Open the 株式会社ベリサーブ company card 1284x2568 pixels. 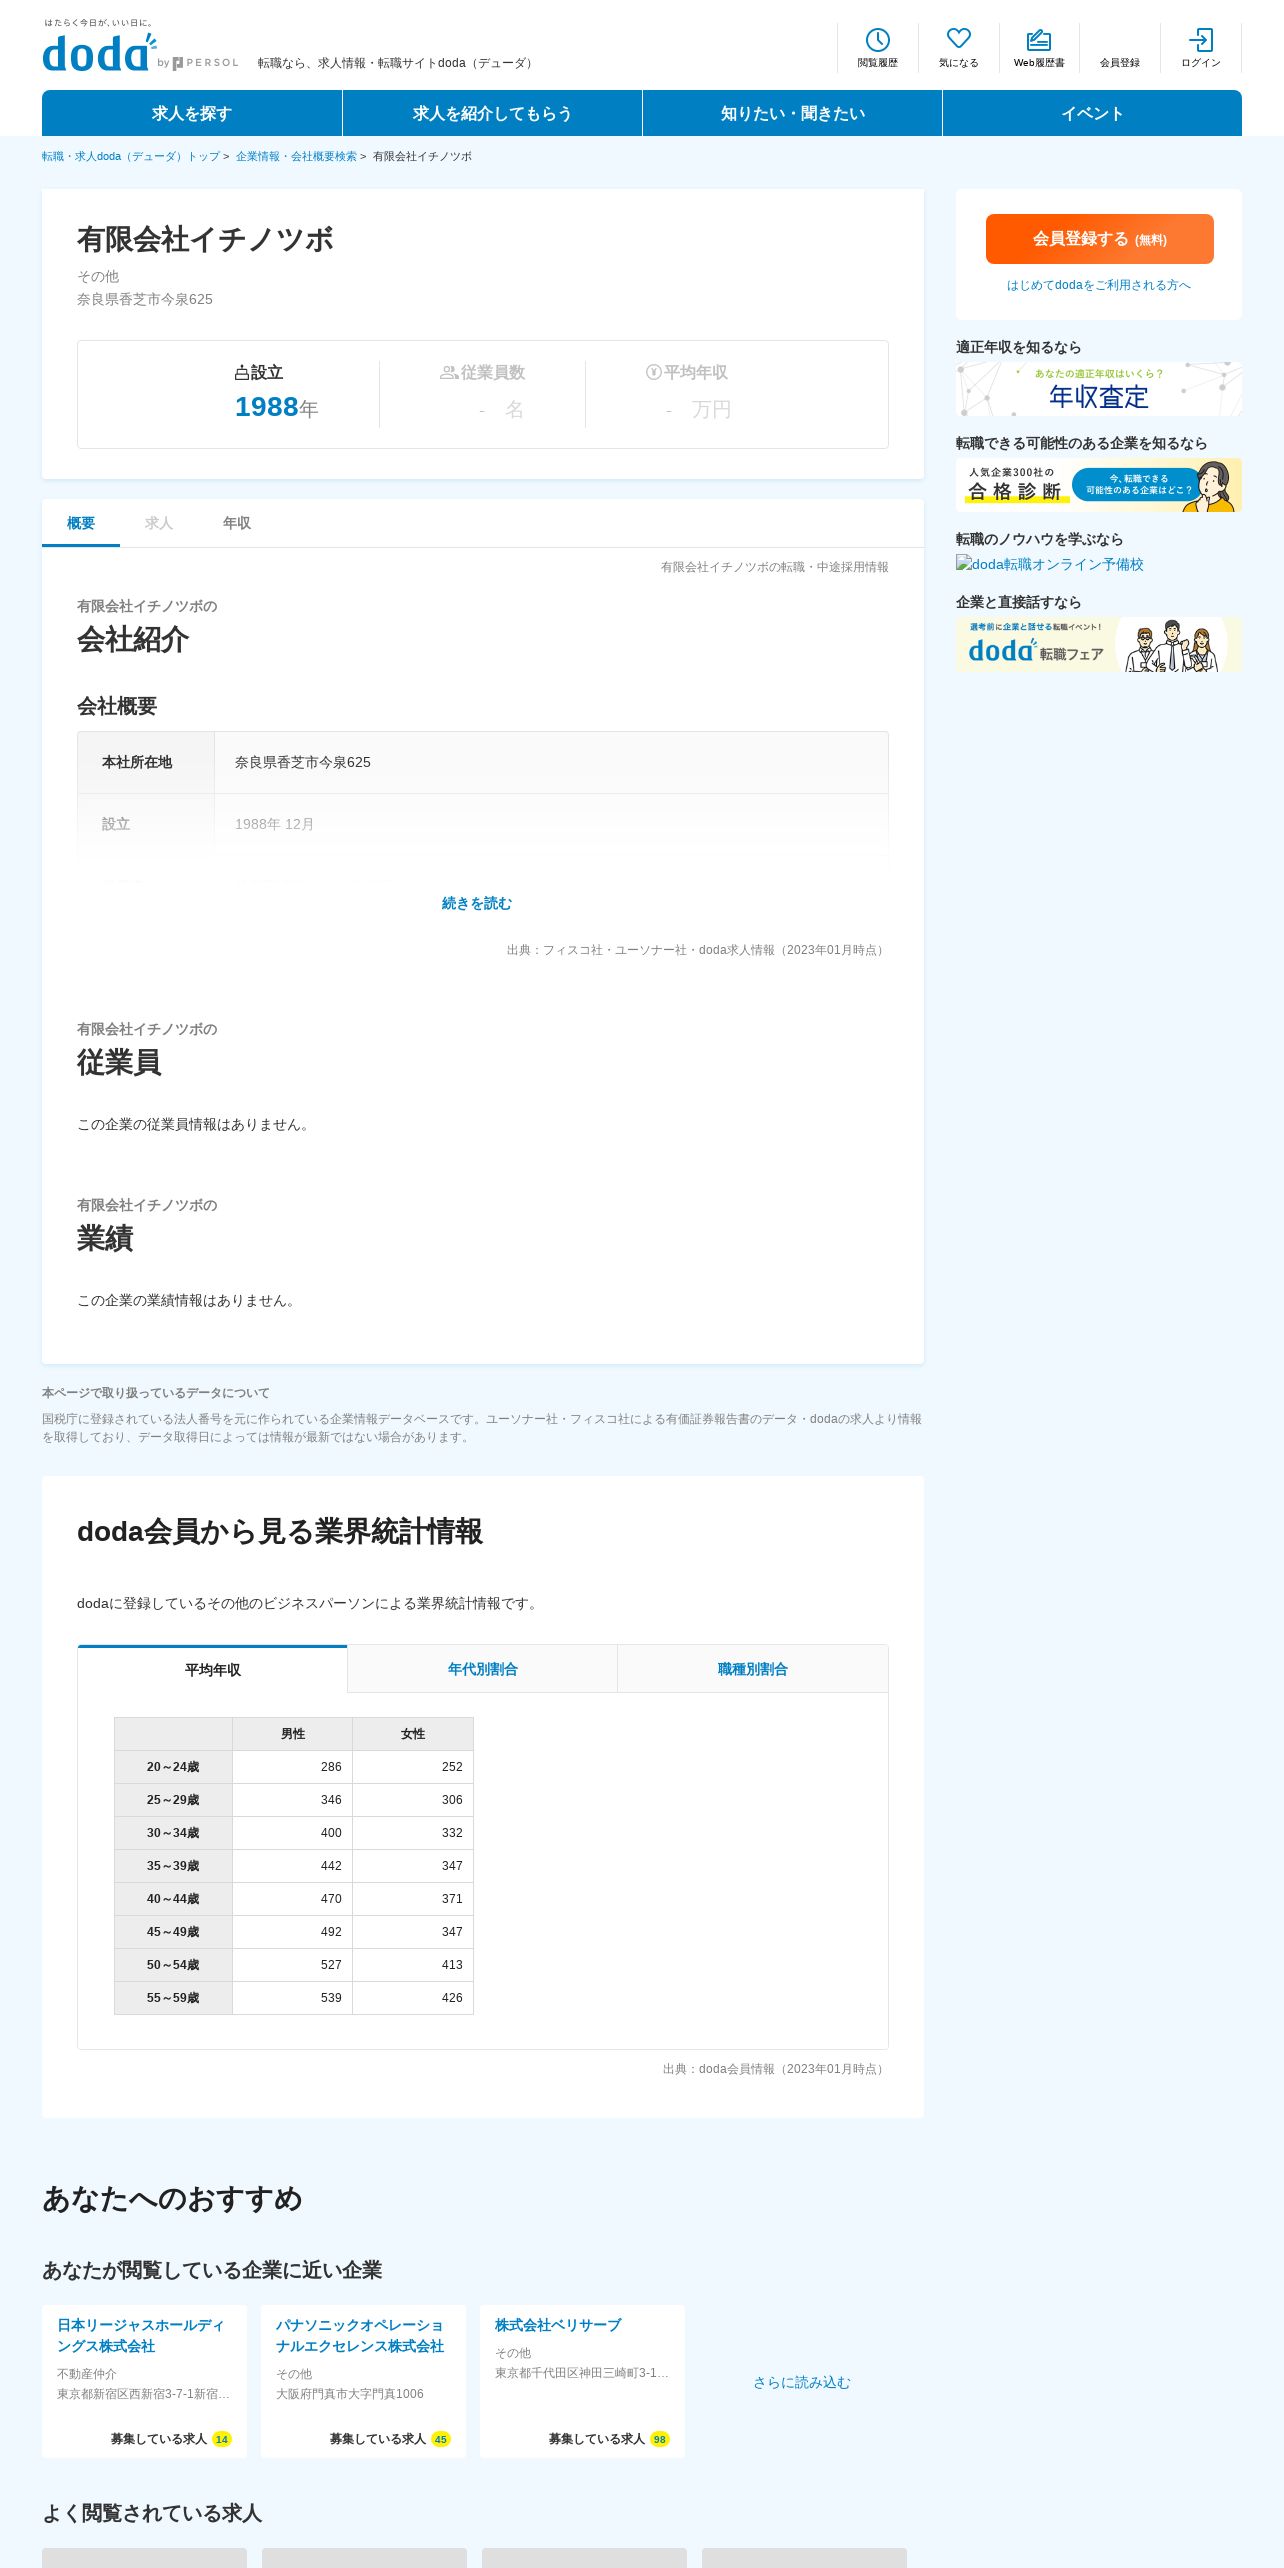pyautogui.click(x=582, y=2381)
